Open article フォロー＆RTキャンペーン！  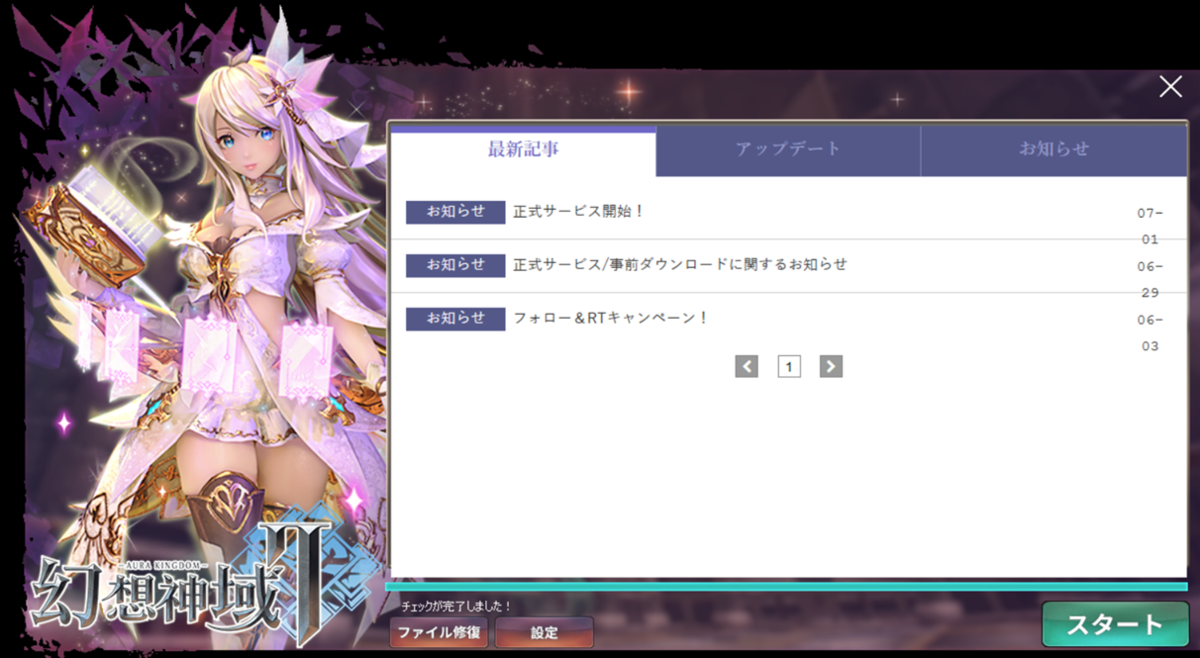[x=611, y=318]
